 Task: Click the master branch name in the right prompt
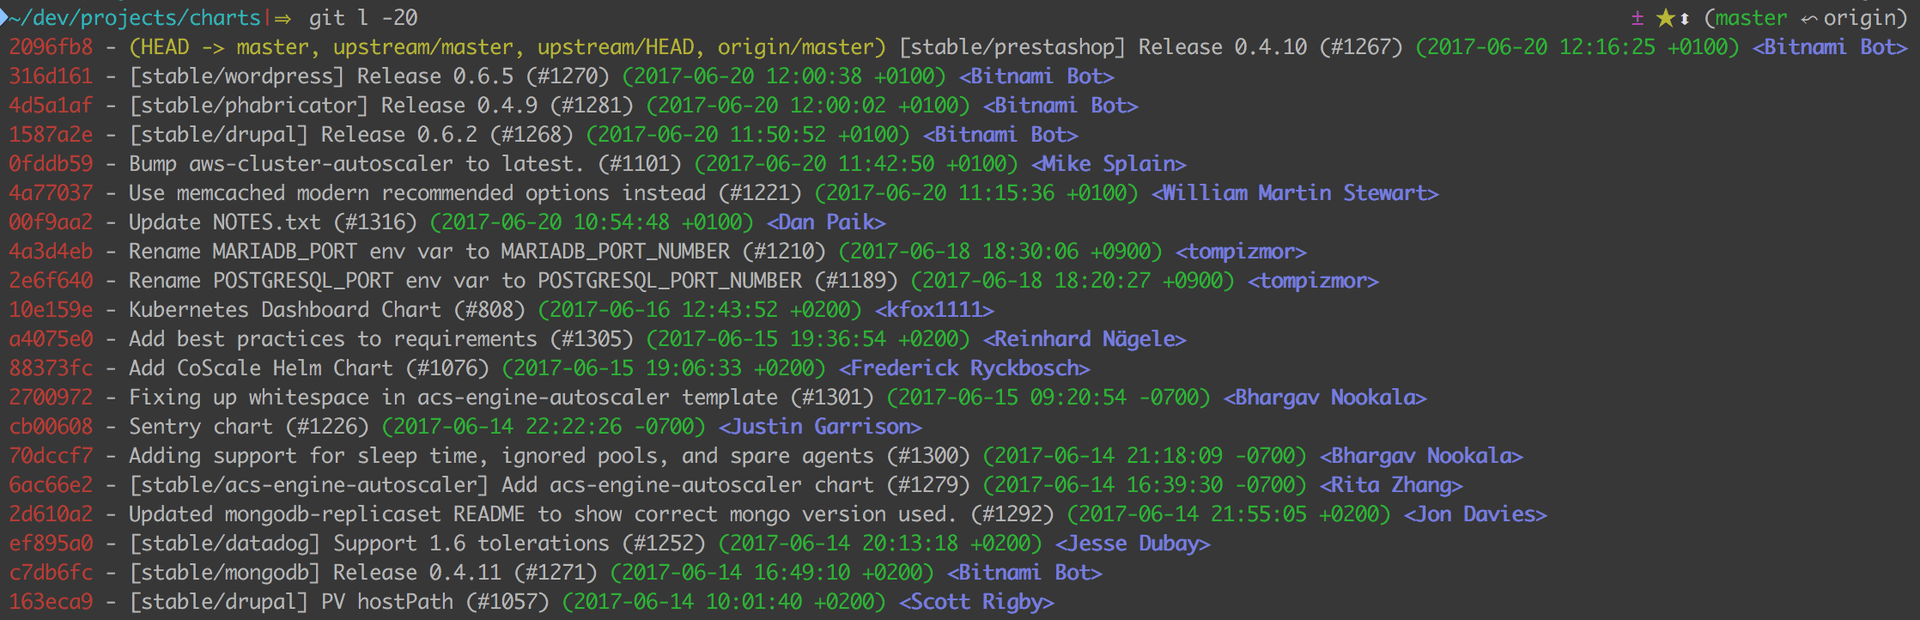pyautogui.click(x=1750, y=18)
